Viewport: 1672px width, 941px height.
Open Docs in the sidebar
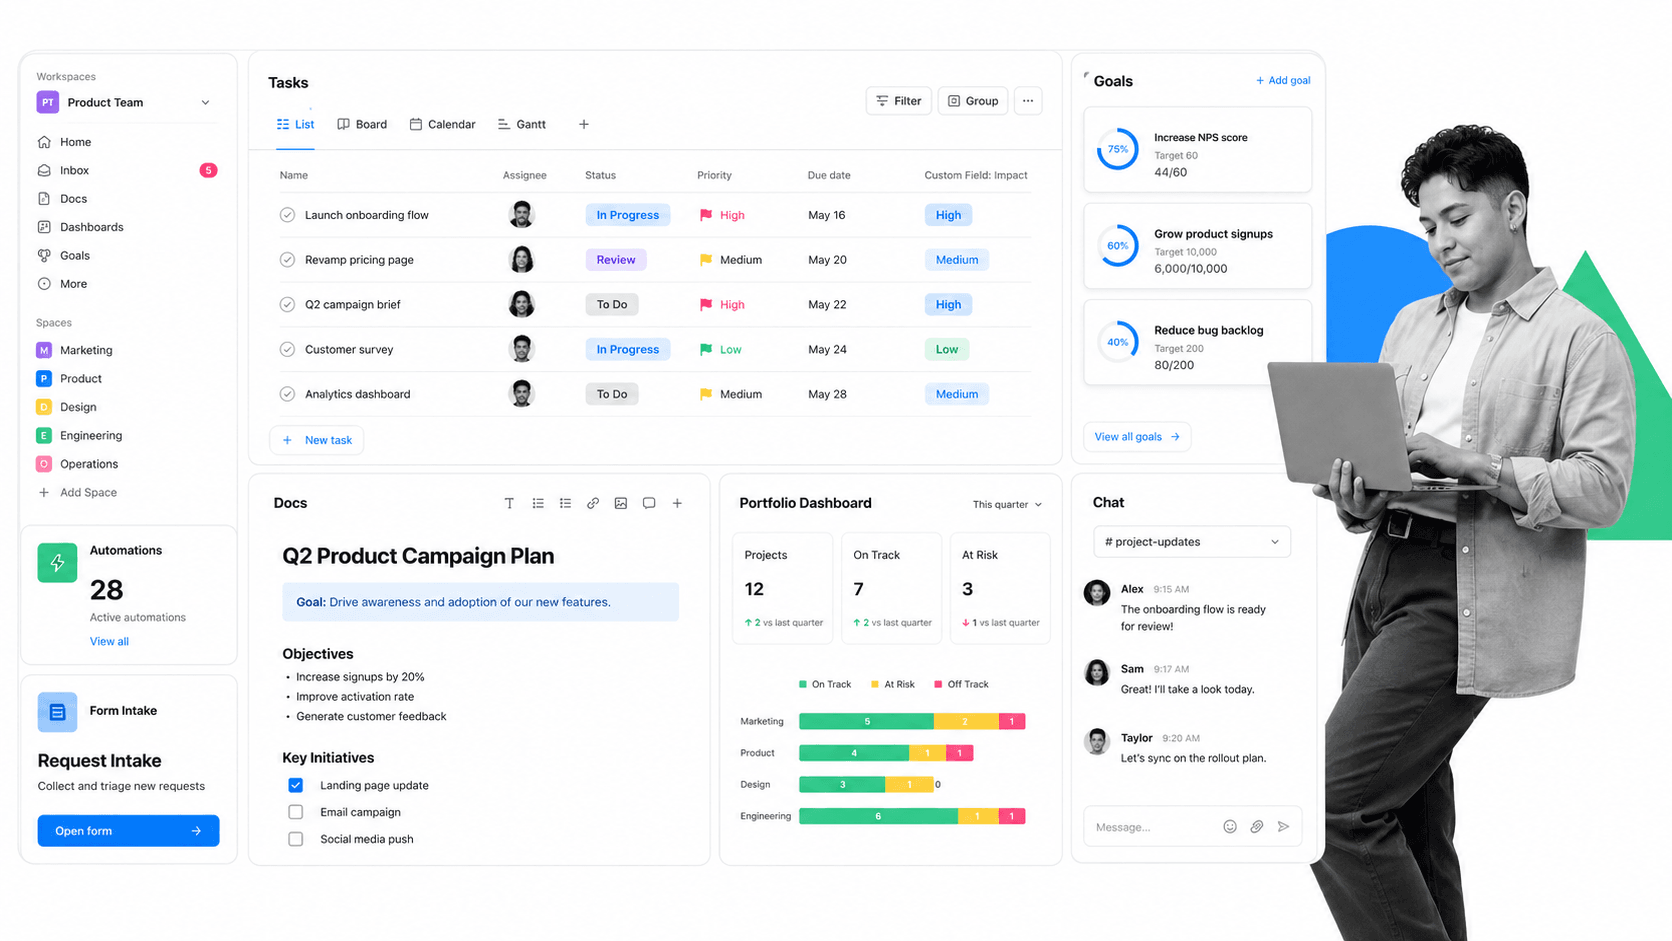coord(62,199)
